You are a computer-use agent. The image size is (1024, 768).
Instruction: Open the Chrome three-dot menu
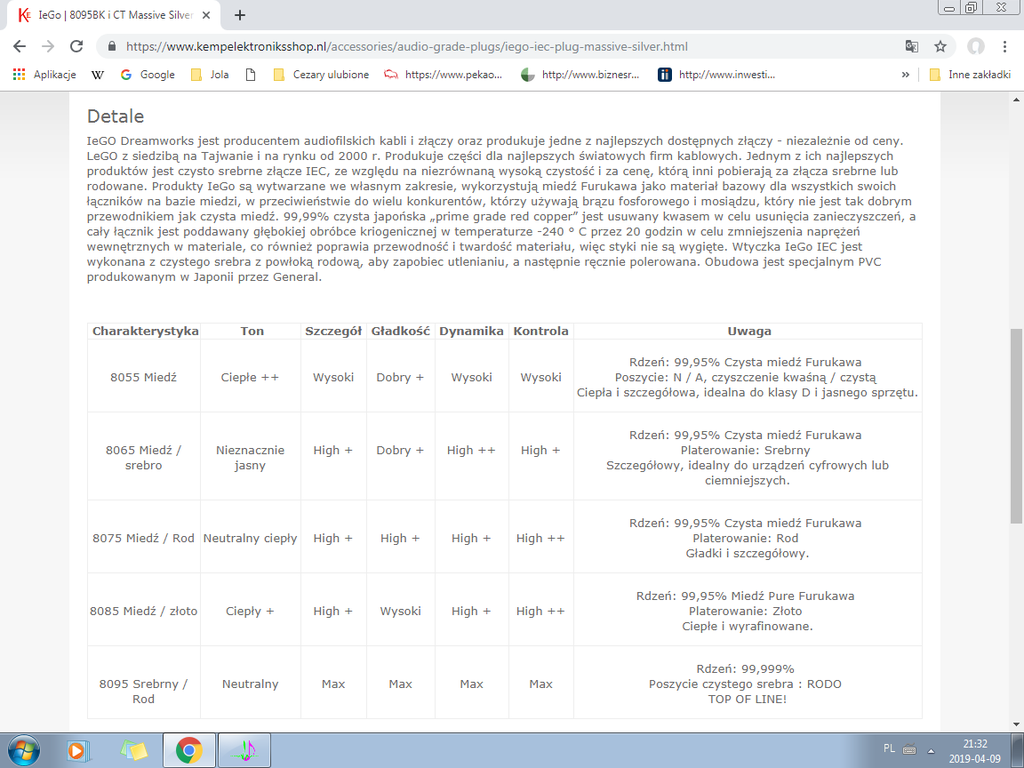(1004, 46)
